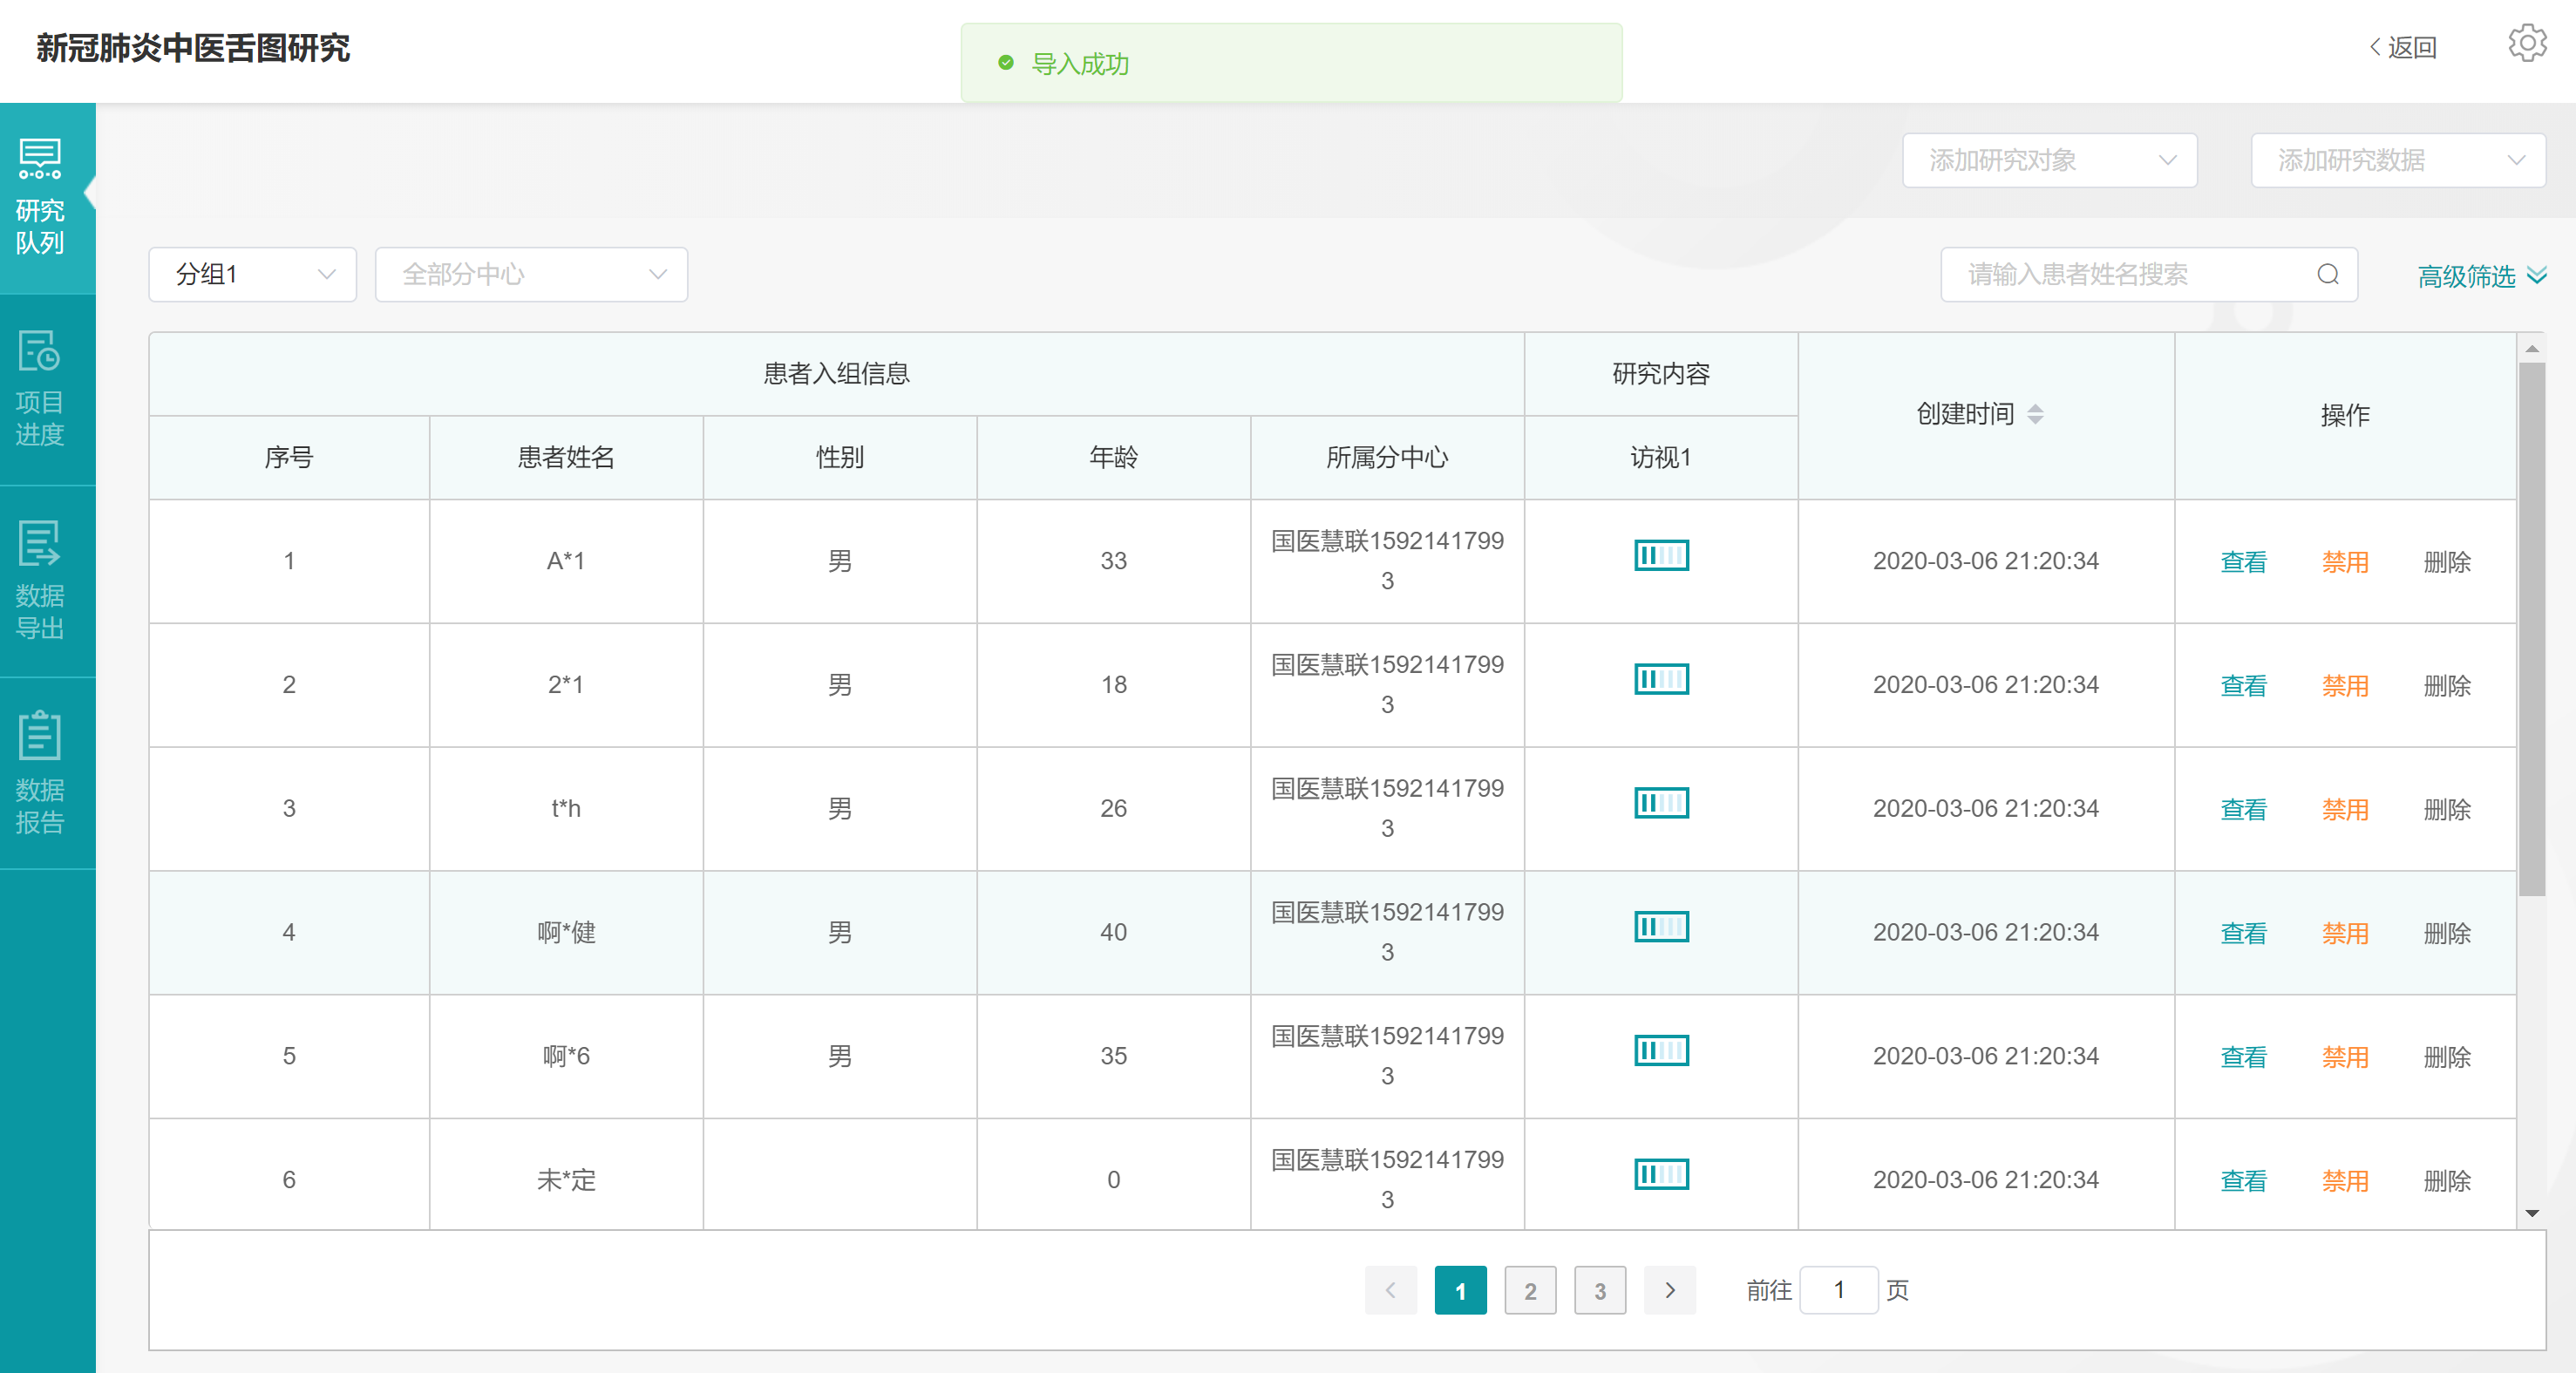This screenshot has width=2576, height=1373.
Task: Disable patient 啊*健 with 禁用
Action: click(x=2344, y=933)
